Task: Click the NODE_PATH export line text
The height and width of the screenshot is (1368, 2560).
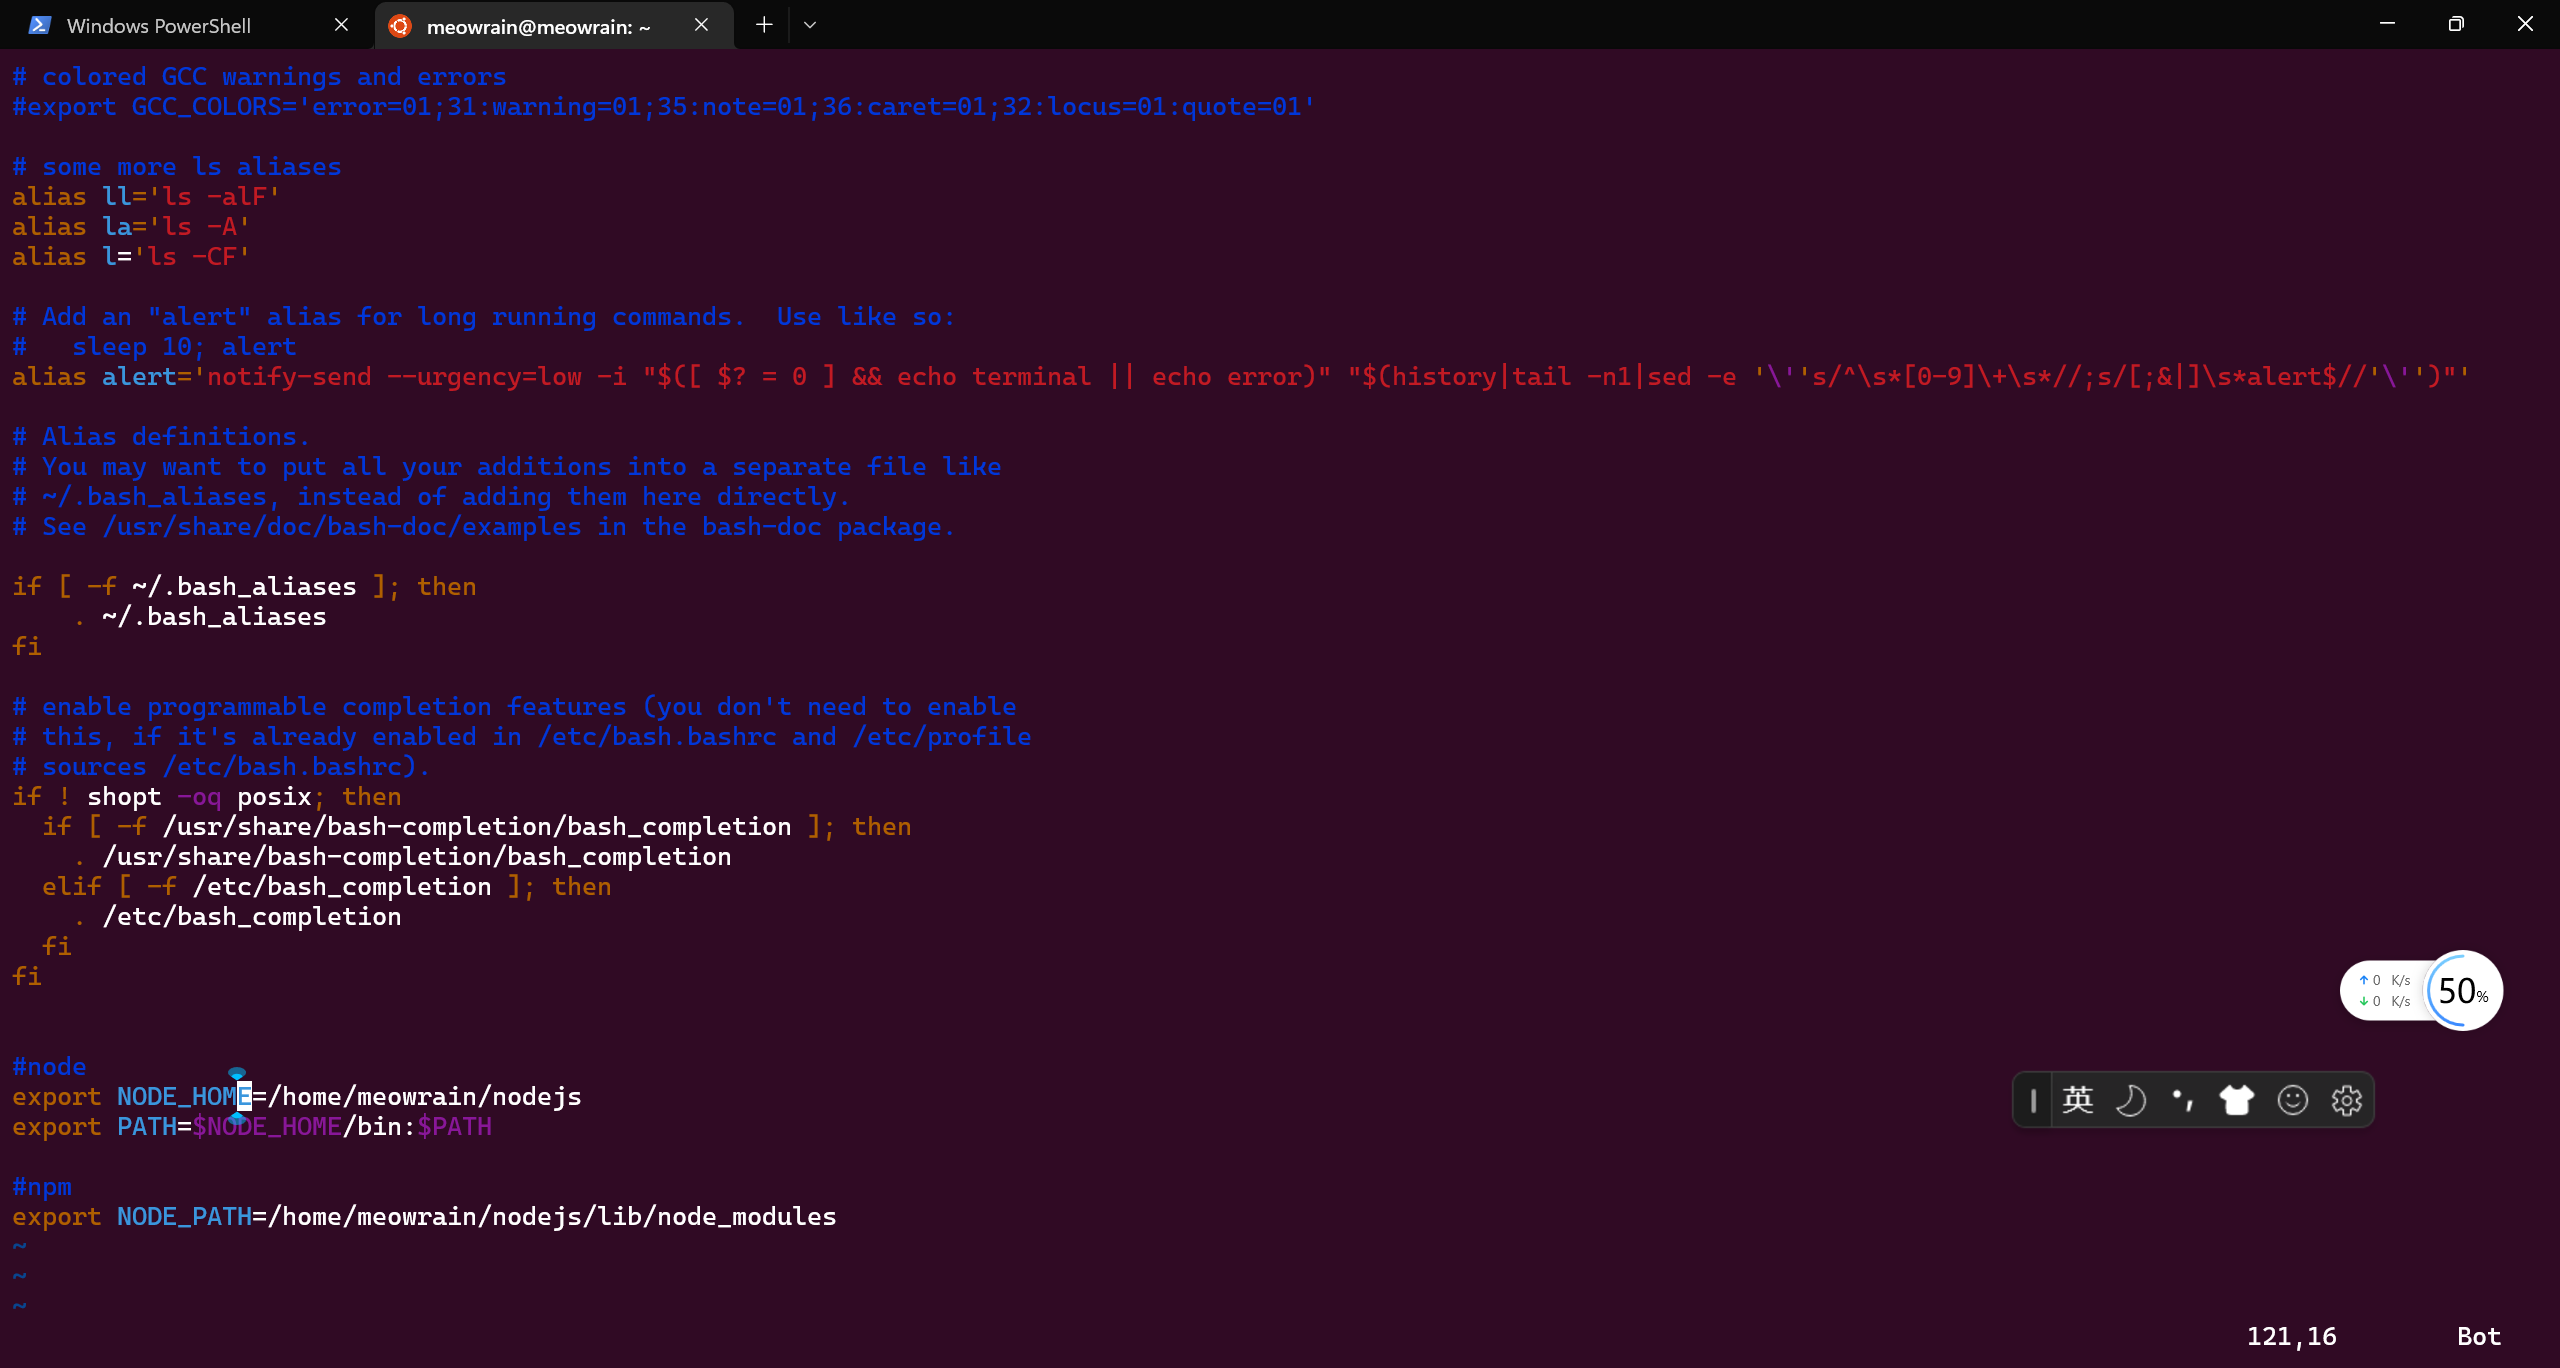Action: 425,1217
